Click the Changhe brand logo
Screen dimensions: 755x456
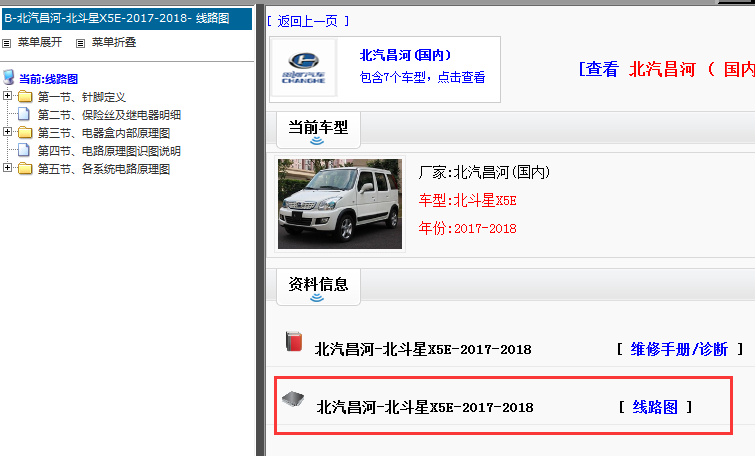click(304, 68)
